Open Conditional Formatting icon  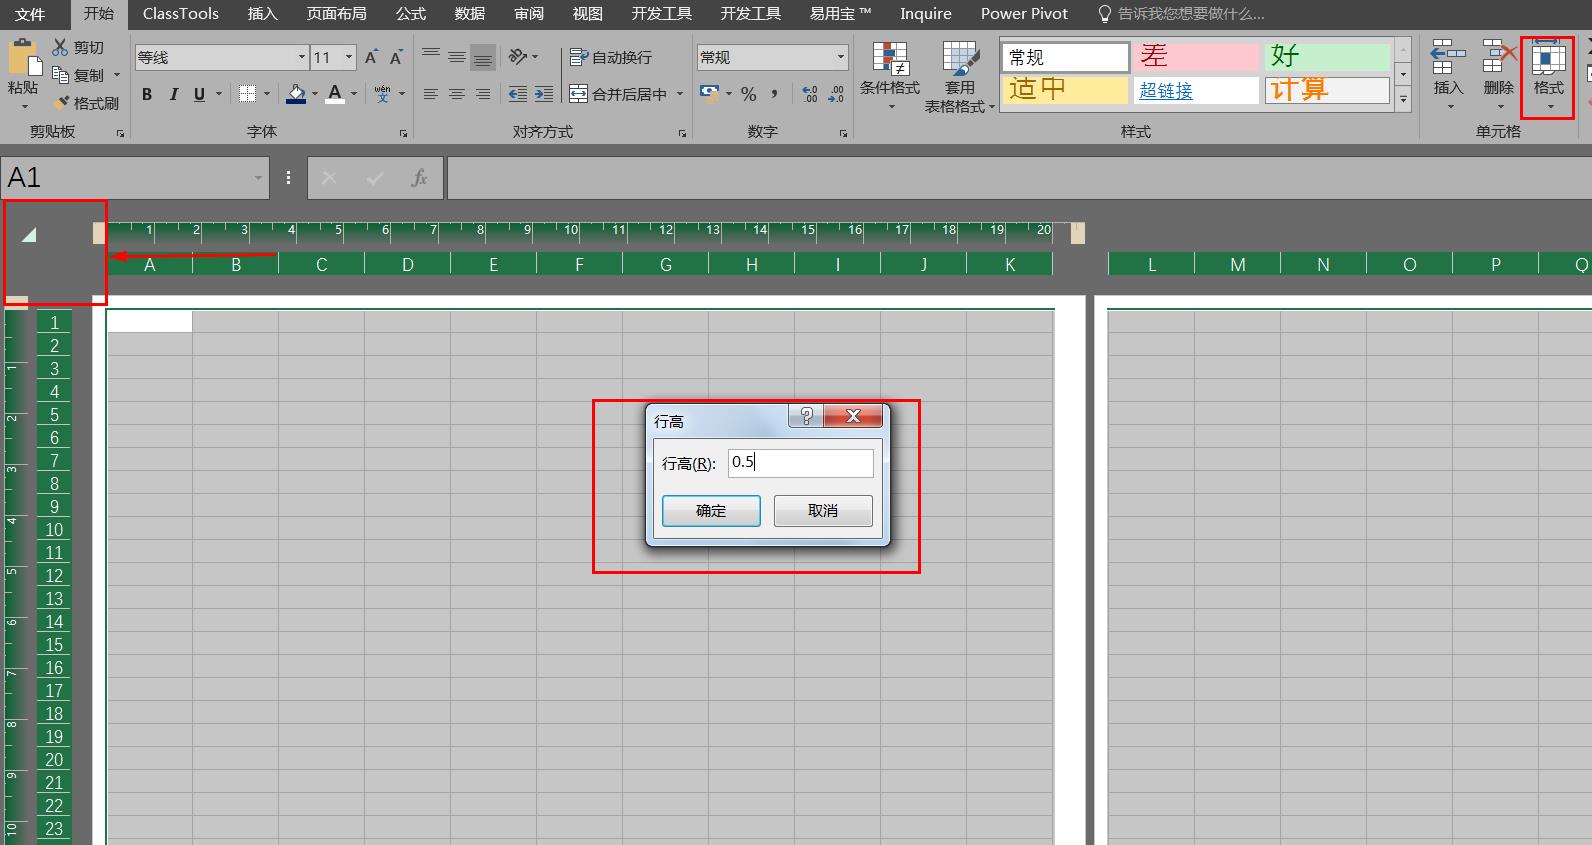(x=889, y=61)
